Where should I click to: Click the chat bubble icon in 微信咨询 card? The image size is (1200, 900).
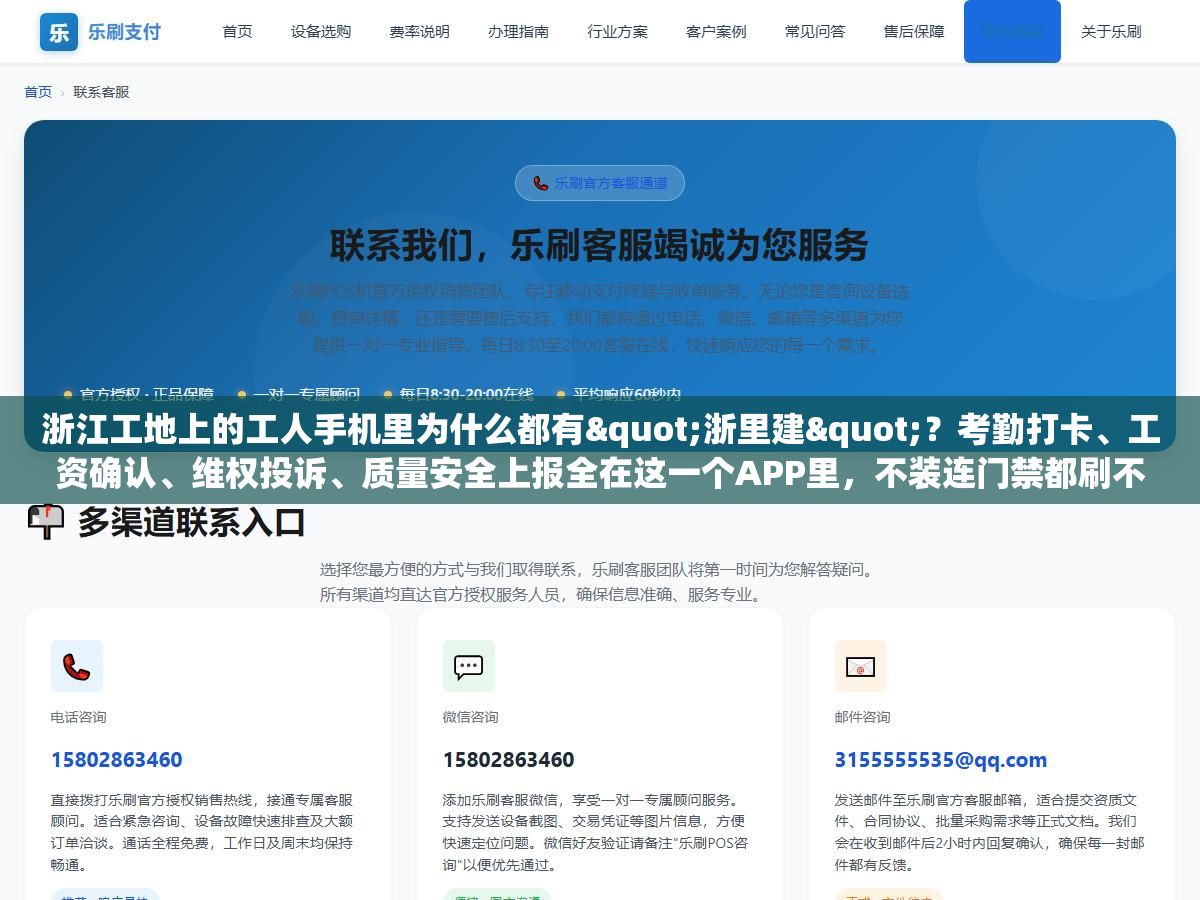(x=469, y=666)
